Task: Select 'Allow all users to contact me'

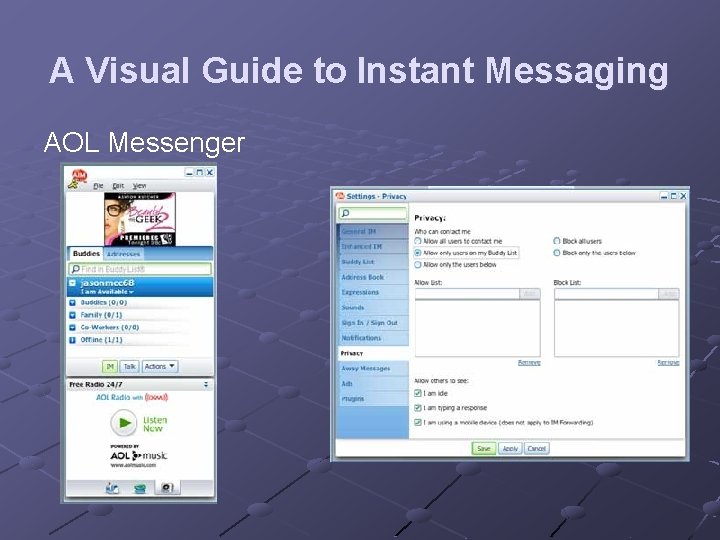Action: [x=418, y=241]
